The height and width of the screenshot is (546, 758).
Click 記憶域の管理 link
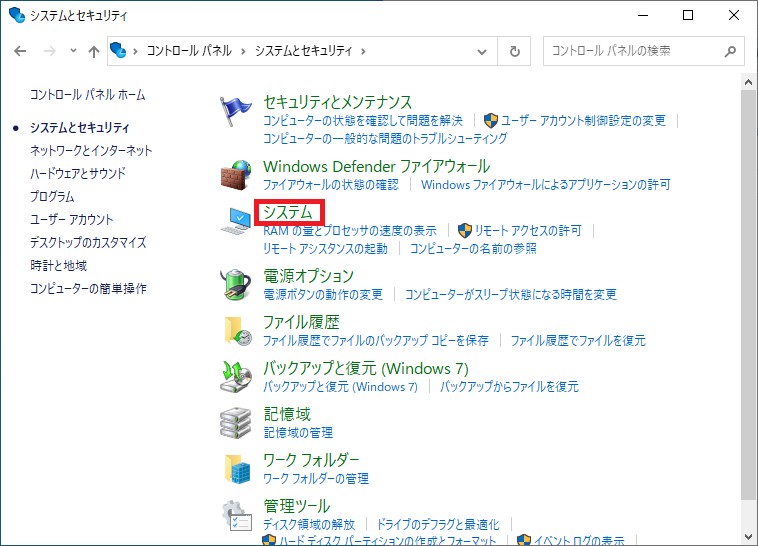coord(298,432)
